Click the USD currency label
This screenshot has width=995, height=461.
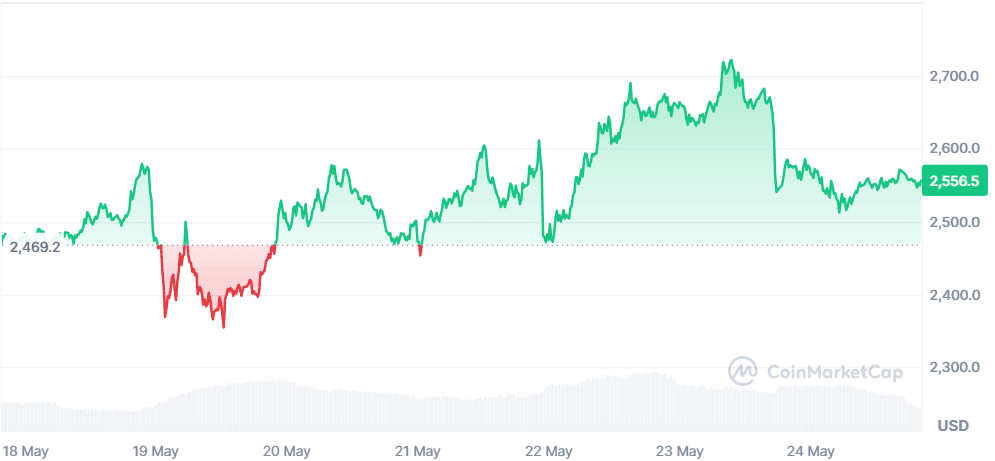[x=952, y=425]
